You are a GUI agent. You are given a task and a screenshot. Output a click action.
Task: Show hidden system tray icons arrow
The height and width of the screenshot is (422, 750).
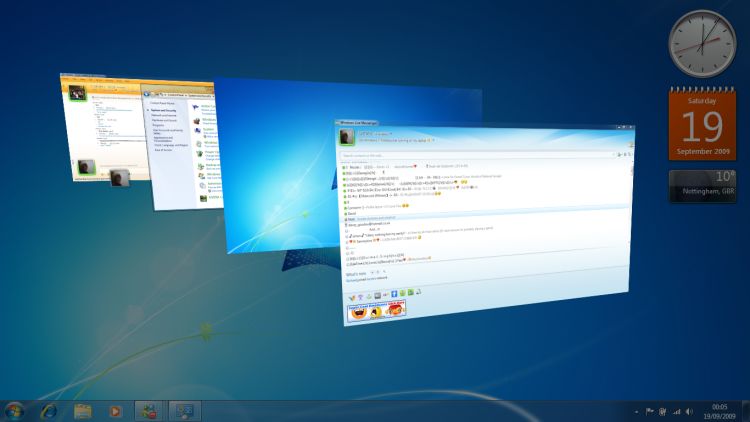[636, 410]
